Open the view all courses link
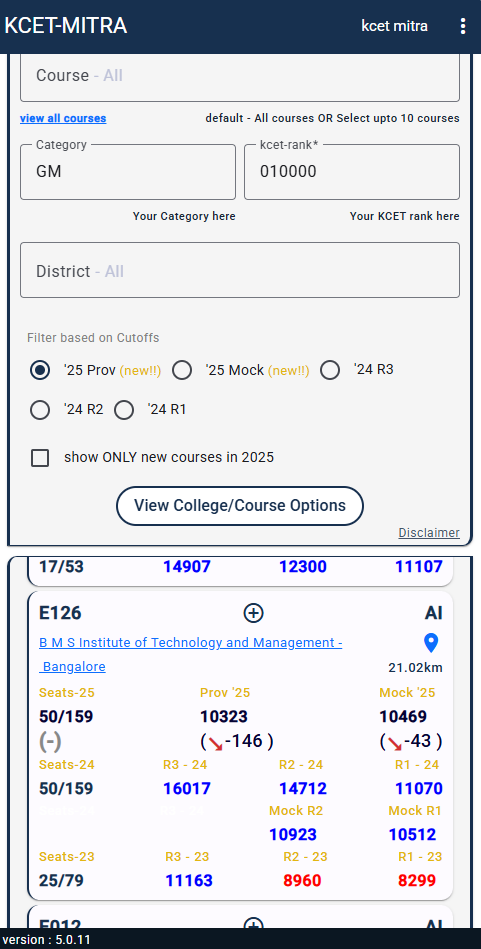The height and width of the screenshot is (949, 481). [x=63, y=119]
